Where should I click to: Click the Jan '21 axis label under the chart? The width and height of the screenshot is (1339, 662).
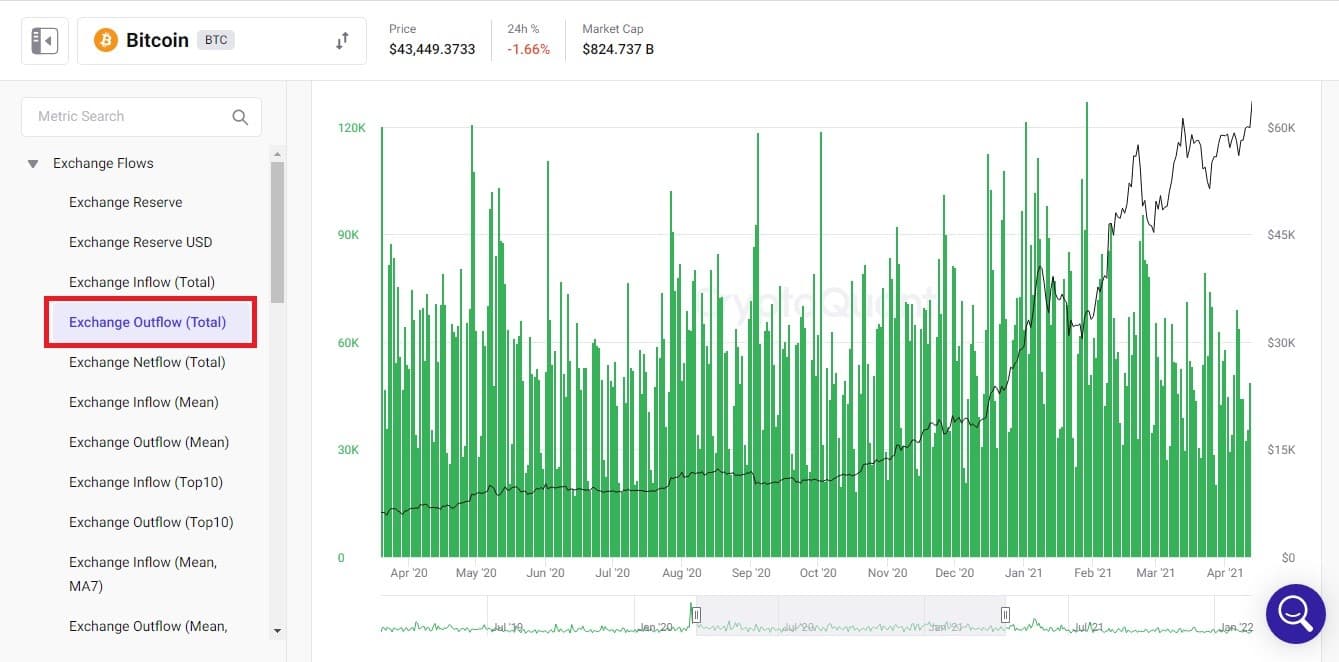click(1023, 573)
